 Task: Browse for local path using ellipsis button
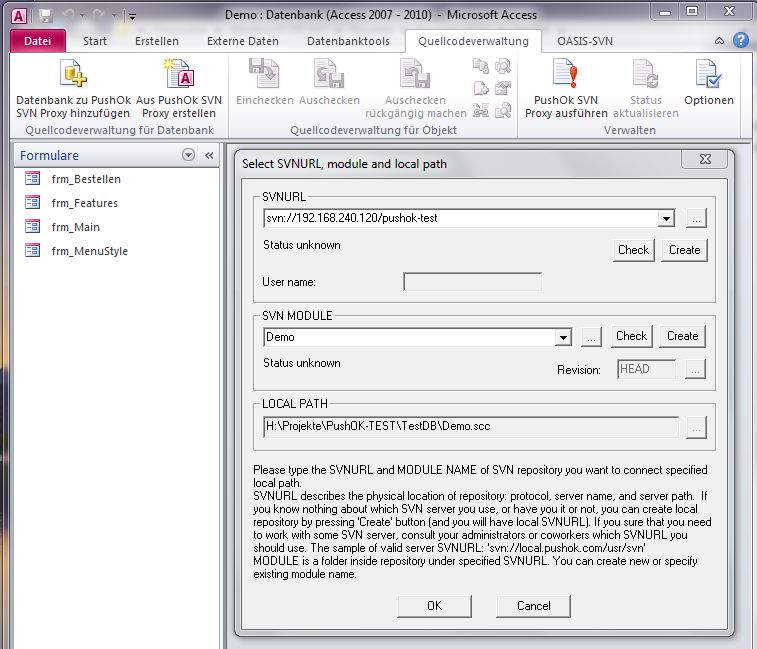pos(696,427)
